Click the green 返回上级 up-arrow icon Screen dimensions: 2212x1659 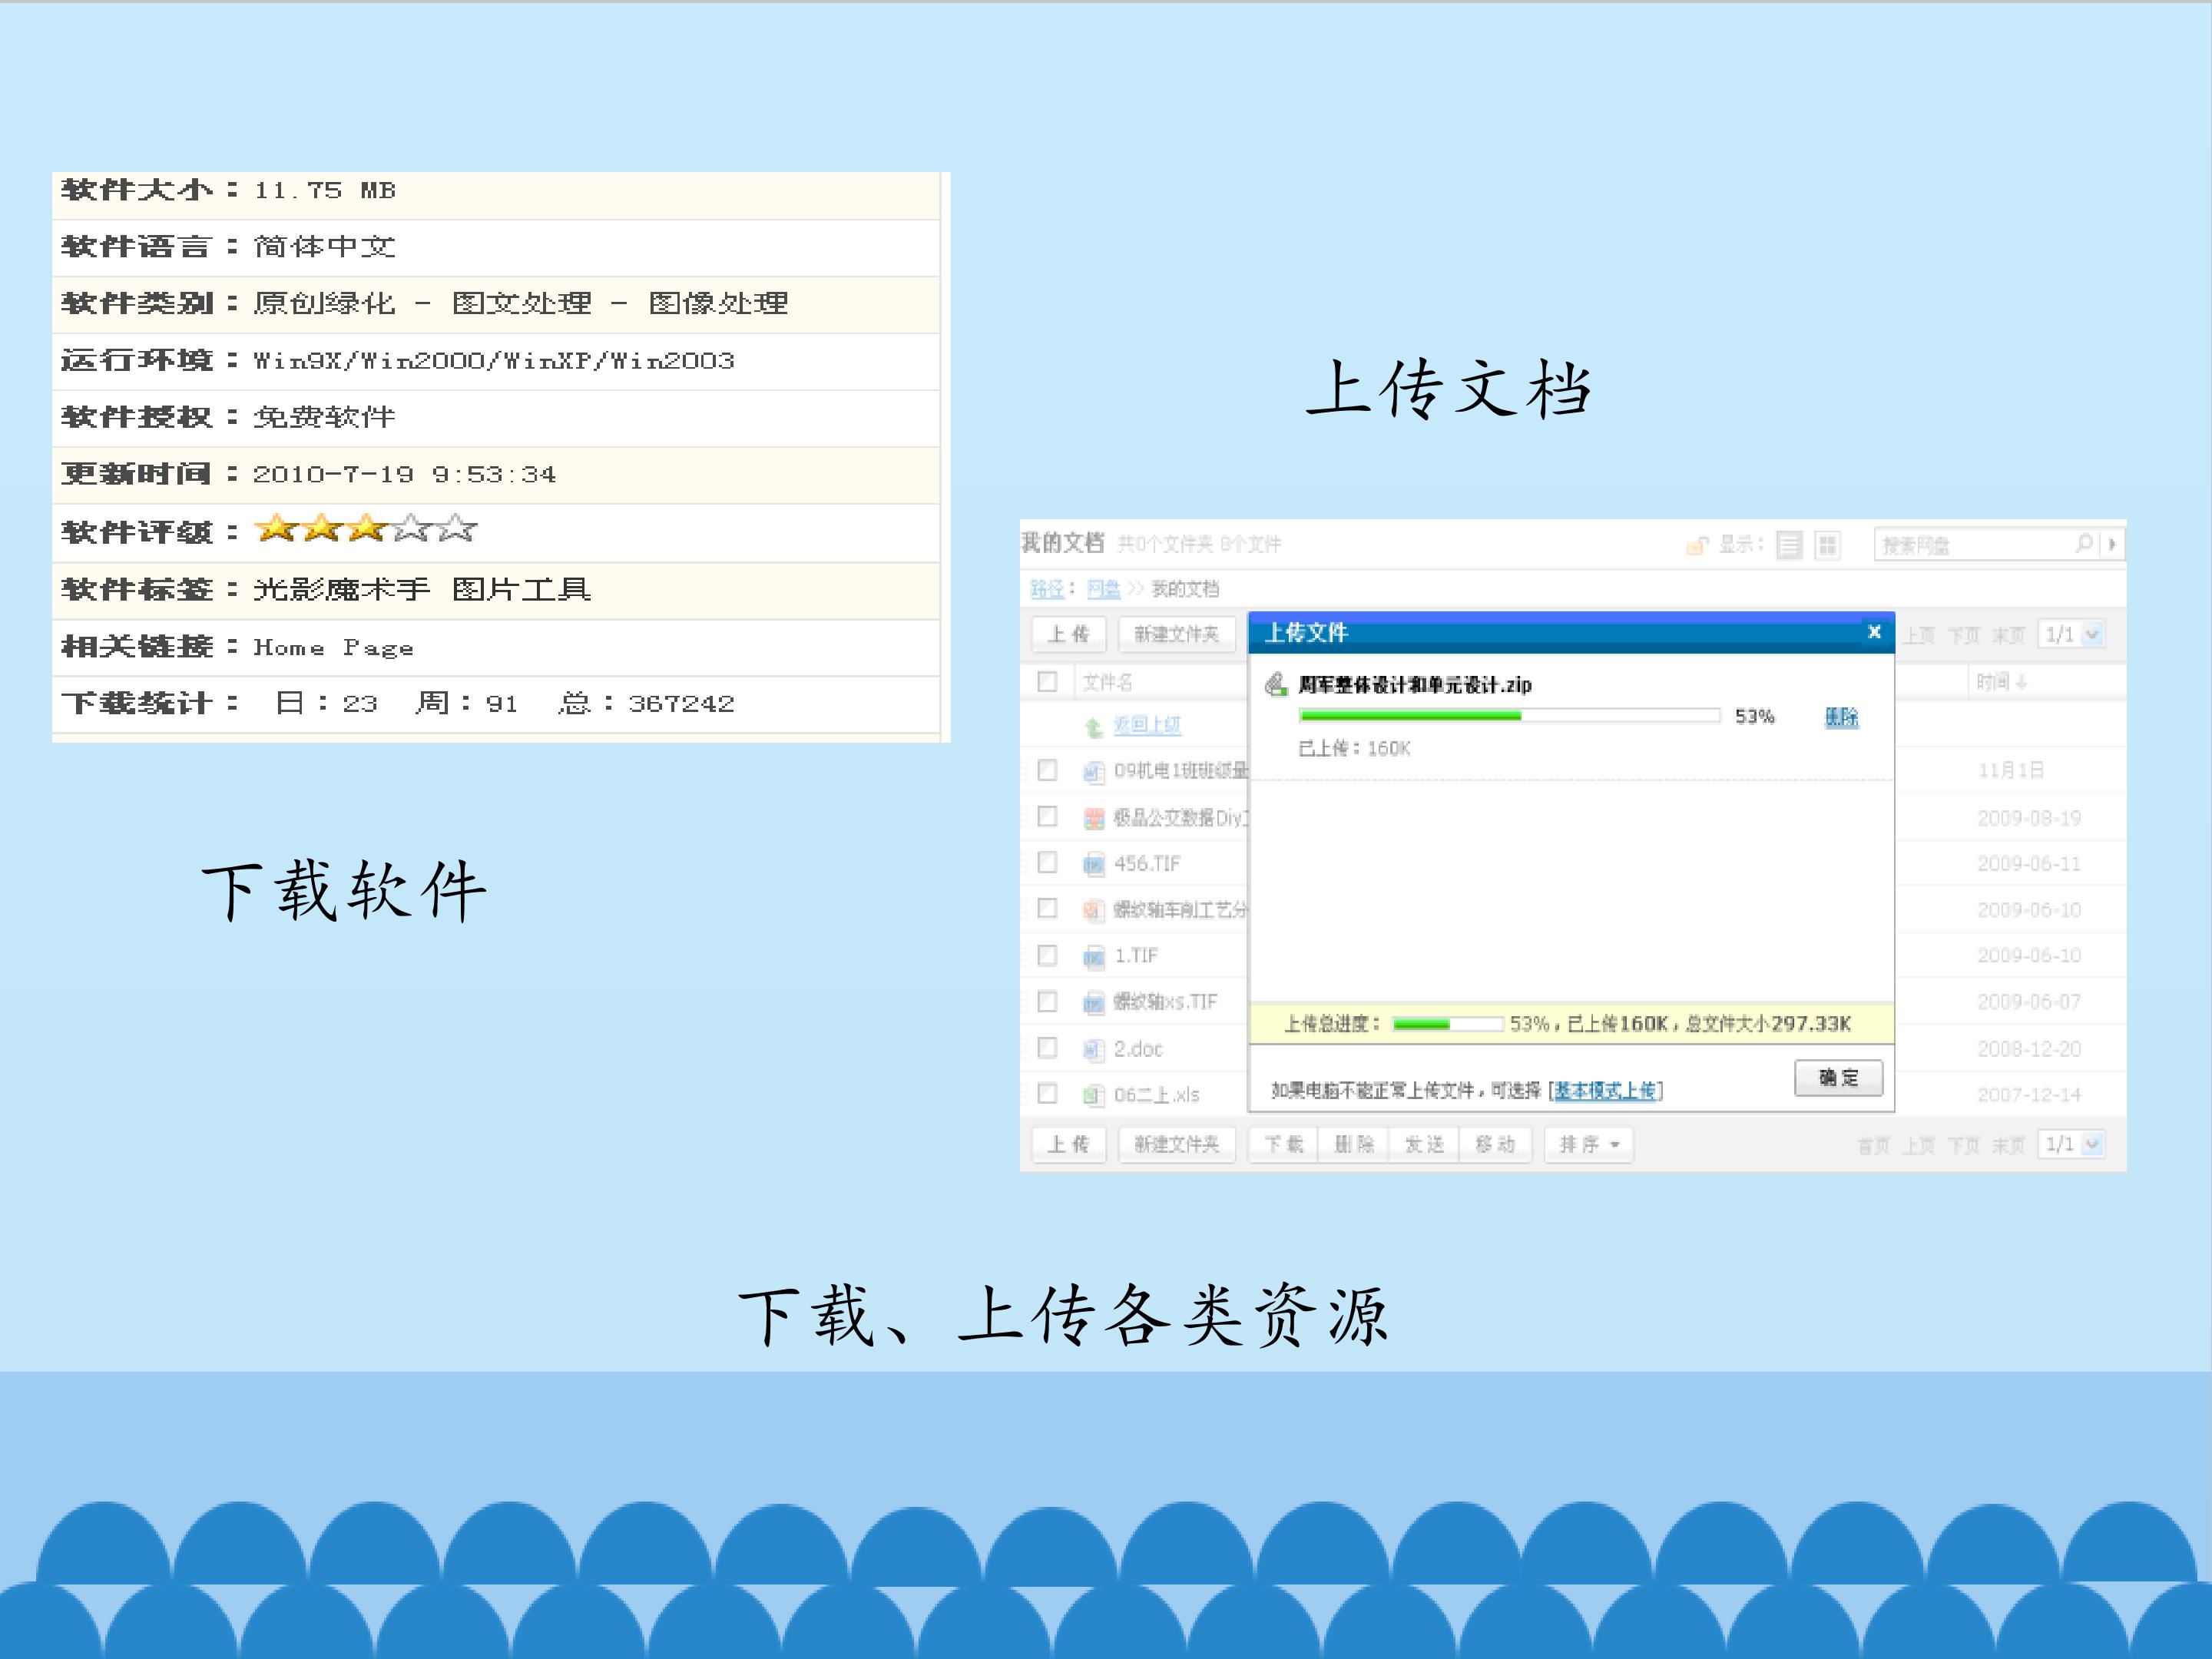coord(1094,727)
